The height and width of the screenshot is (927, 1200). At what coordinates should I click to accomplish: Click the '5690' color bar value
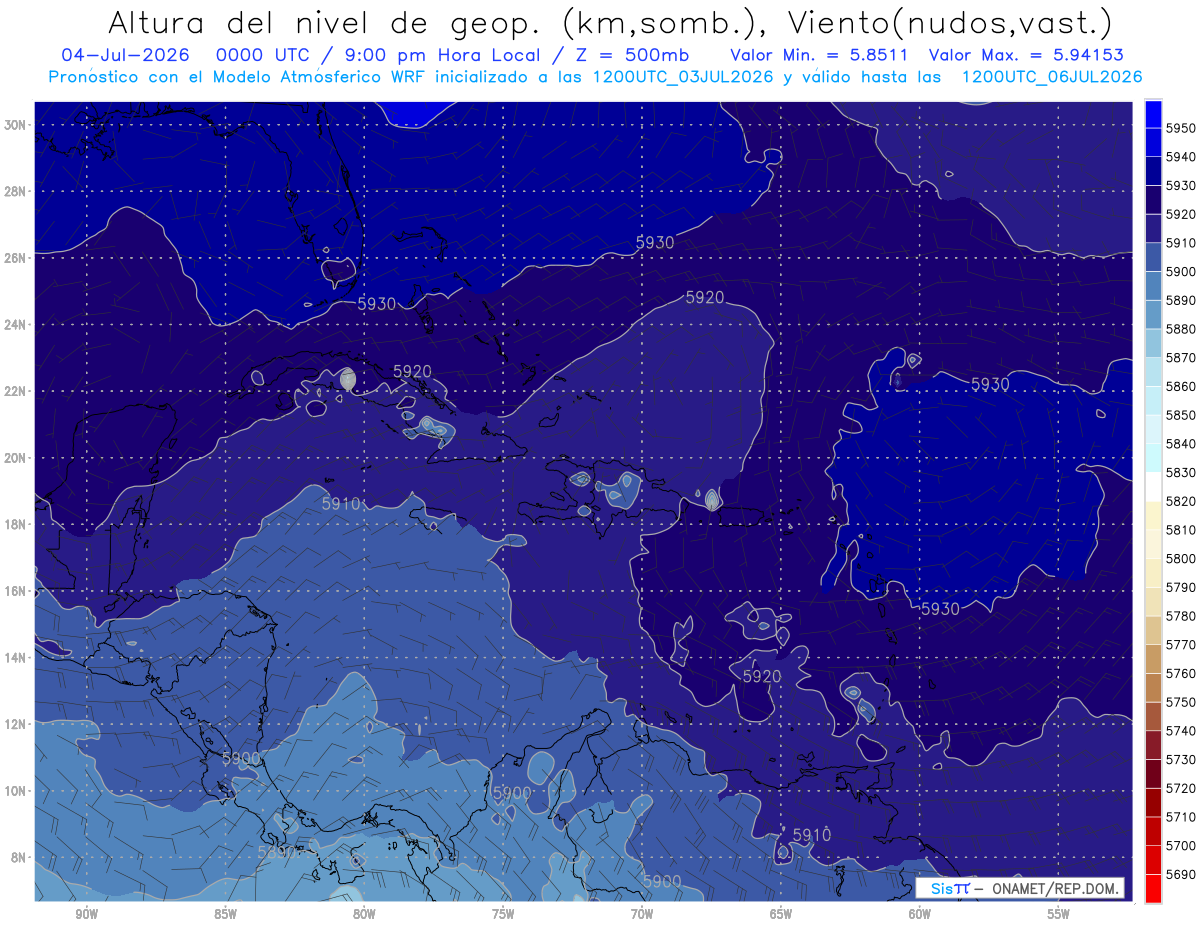(x=1181, y=874)
